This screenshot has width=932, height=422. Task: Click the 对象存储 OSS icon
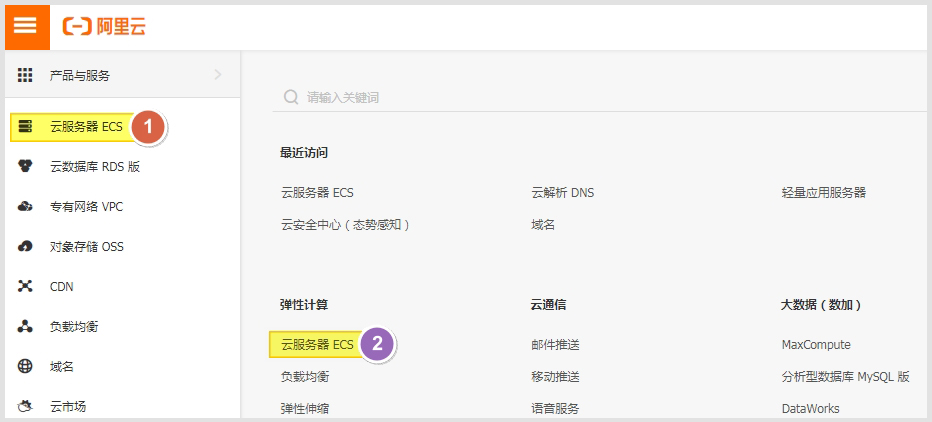coord(25,246)
